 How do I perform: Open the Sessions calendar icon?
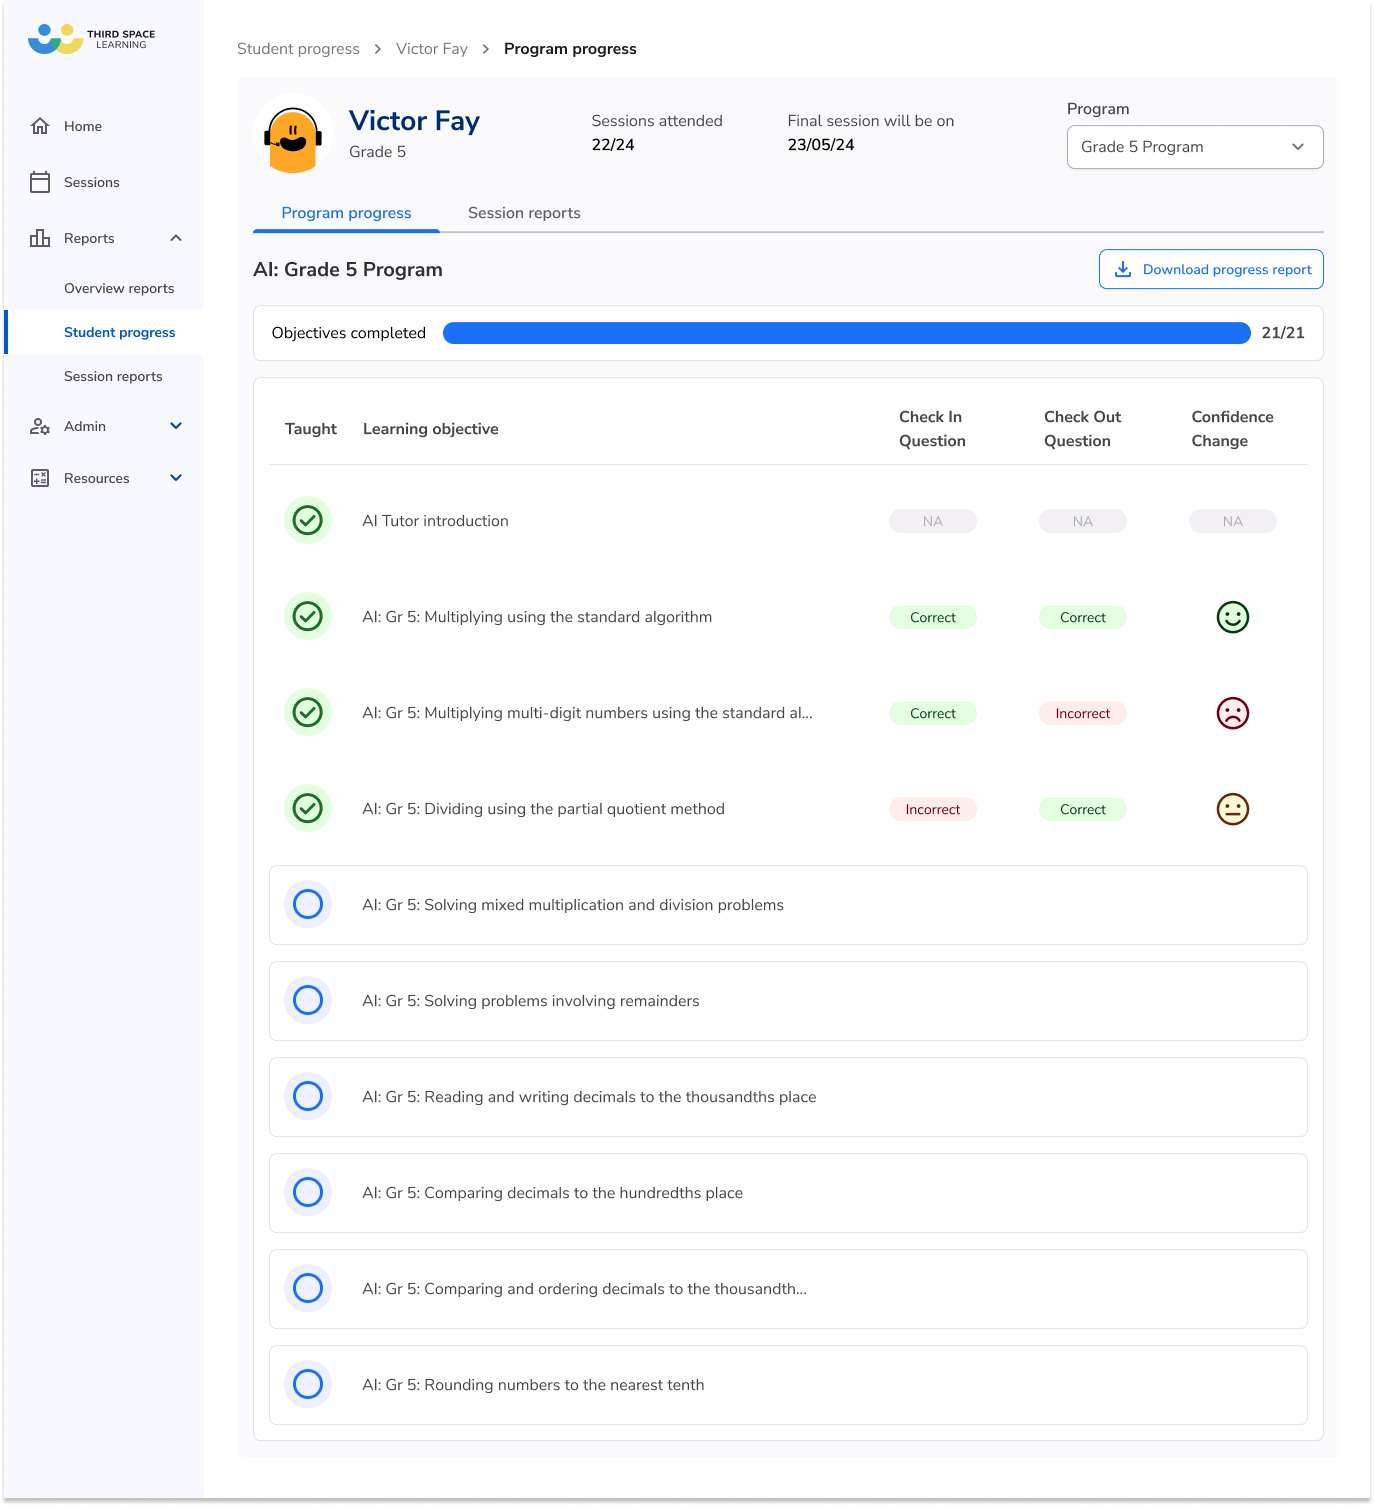[x=40, y=182]
